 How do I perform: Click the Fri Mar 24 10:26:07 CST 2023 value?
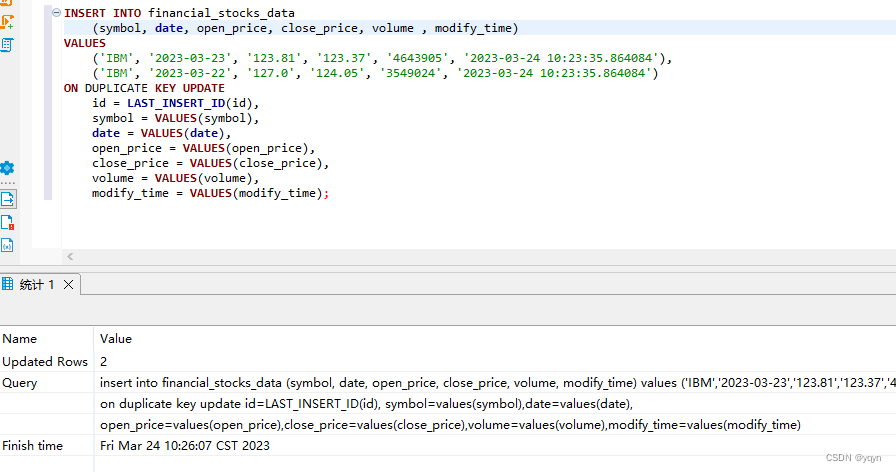[x=185, y=446]
